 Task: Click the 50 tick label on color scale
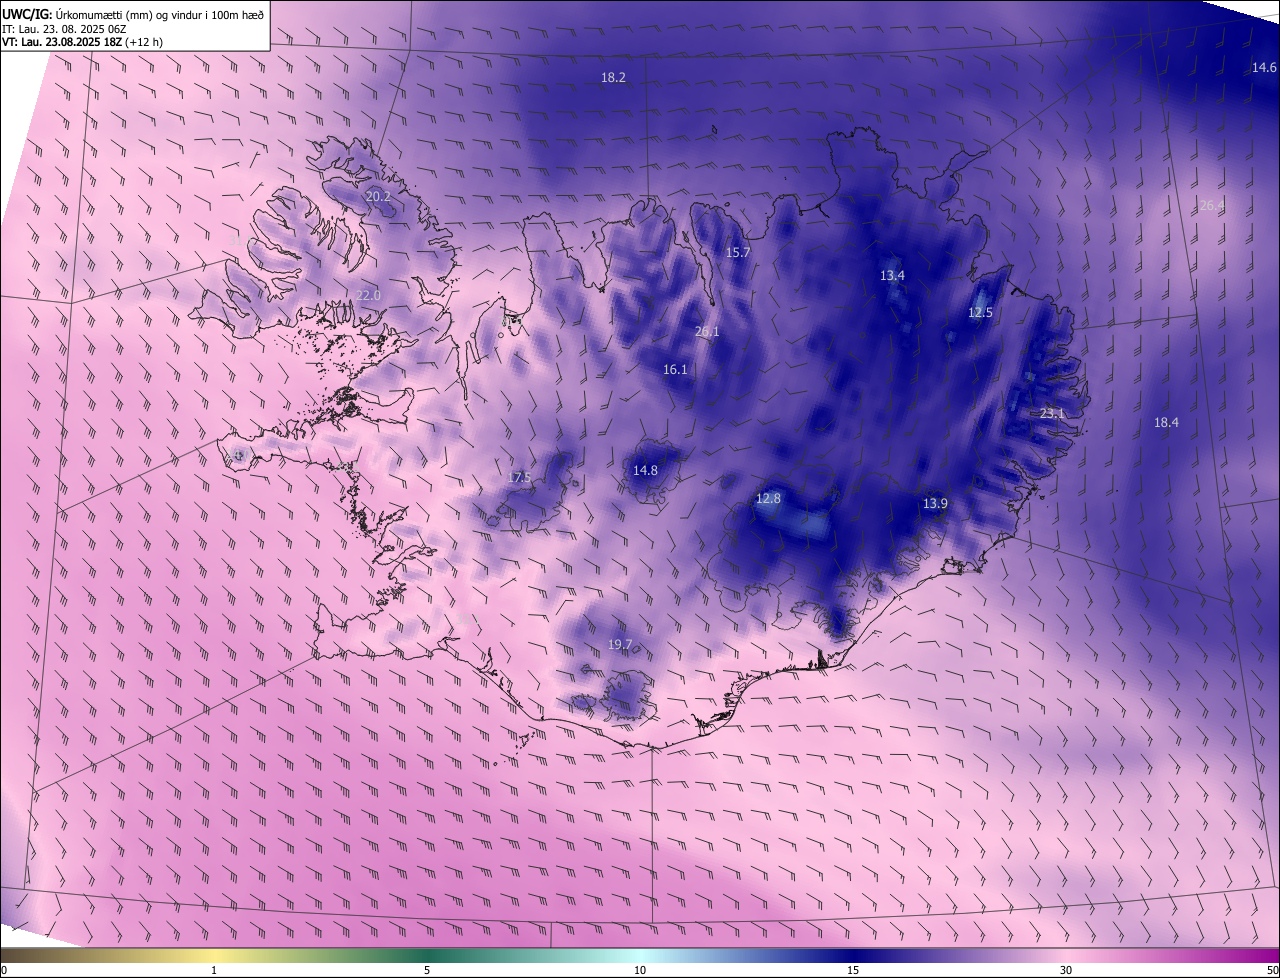(x=1272, y=970)
